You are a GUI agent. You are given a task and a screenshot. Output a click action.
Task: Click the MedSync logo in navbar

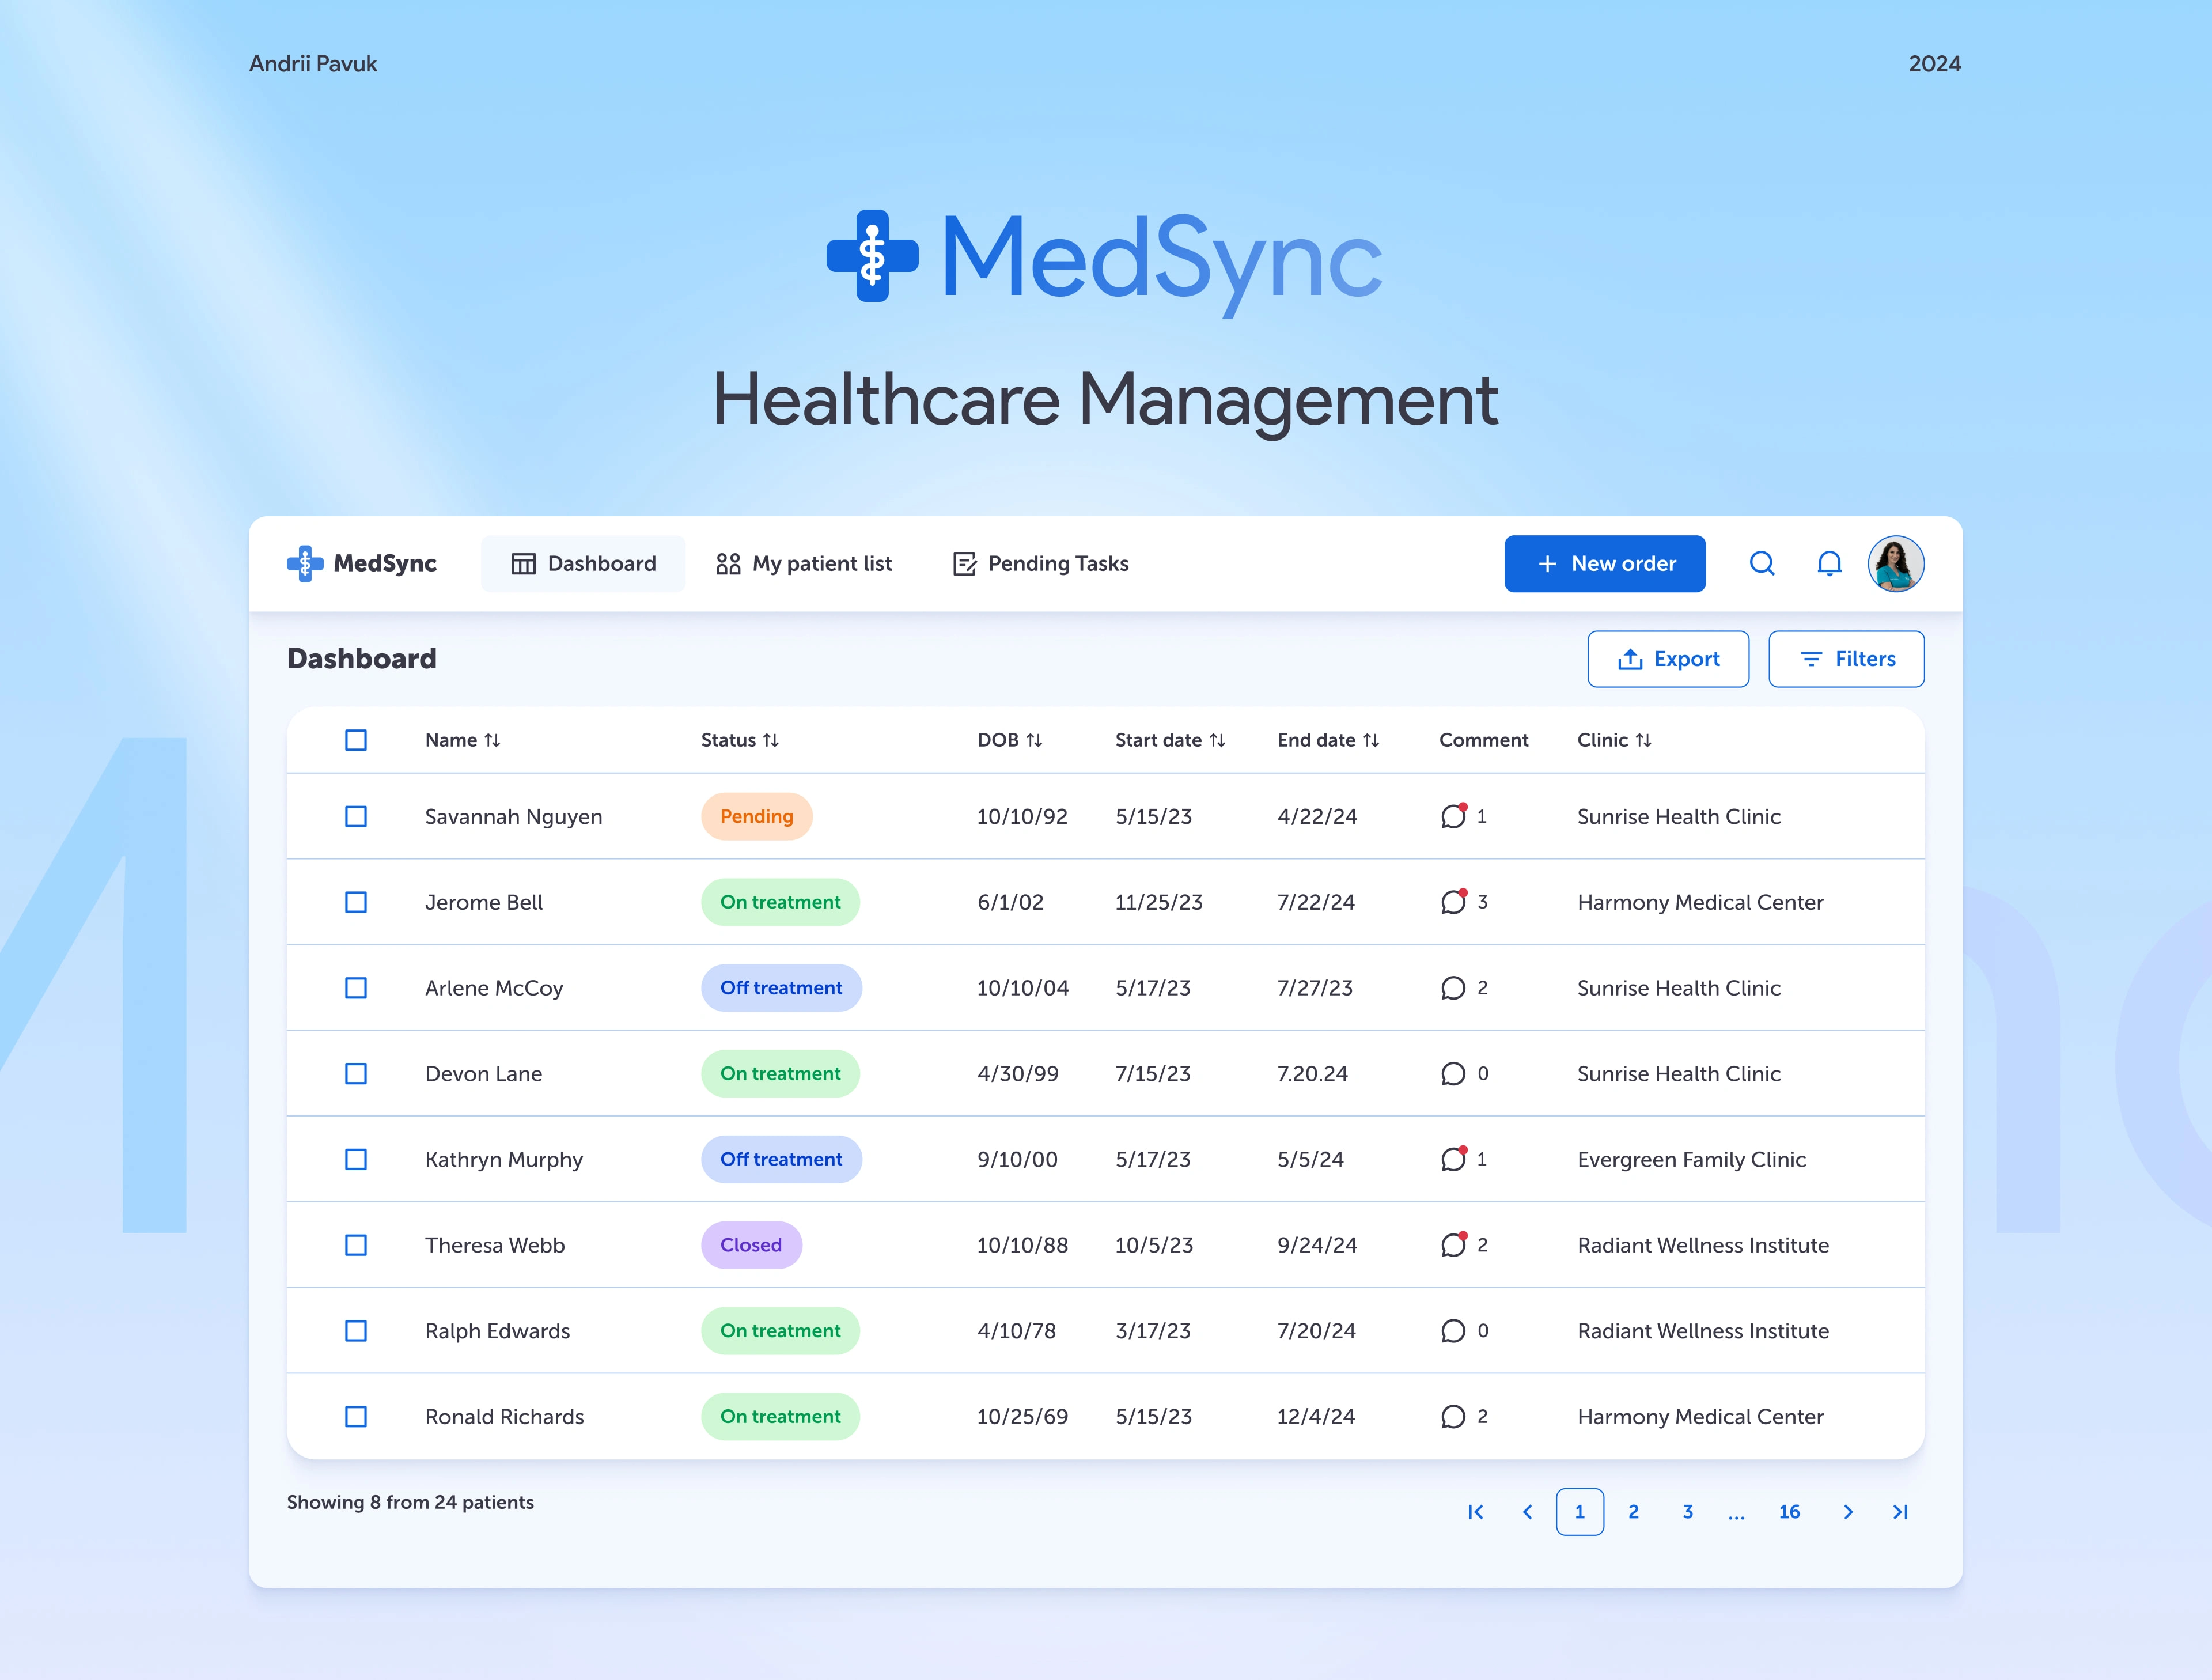[362, 564]
